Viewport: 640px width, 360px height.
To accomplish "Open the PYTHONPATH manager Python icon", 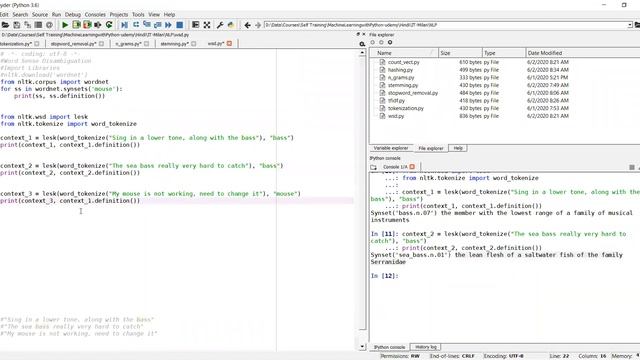I will (x=231, y=25).
